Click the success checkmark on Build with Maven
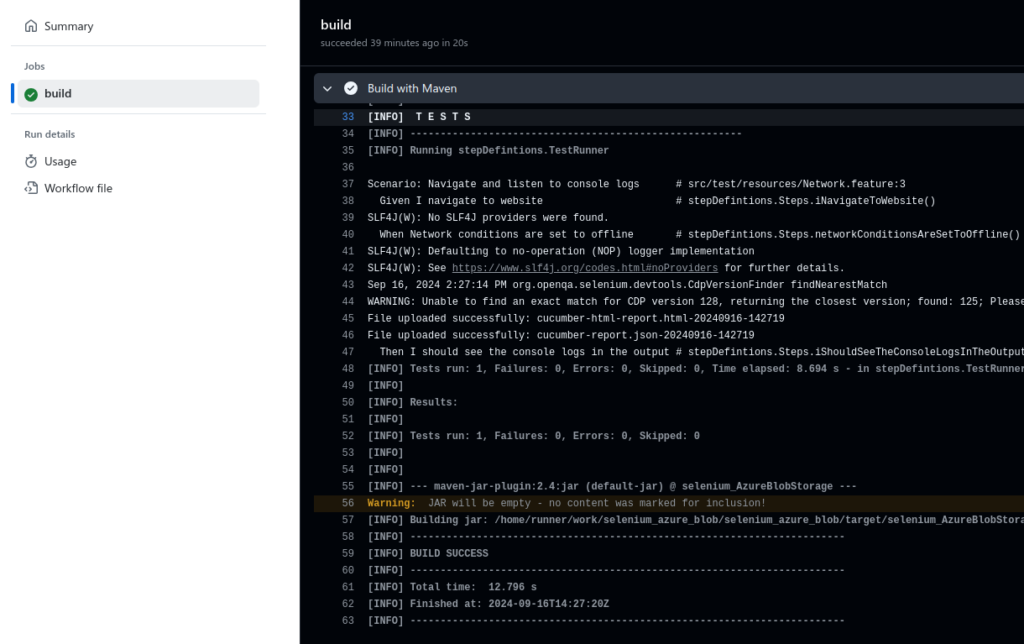Image resolution: width=1024 pixels, height=644 pixels. 351,88
